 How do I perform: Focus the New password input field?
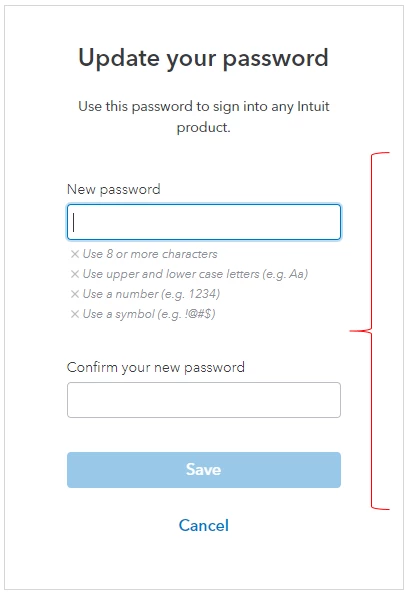(204, 222)
